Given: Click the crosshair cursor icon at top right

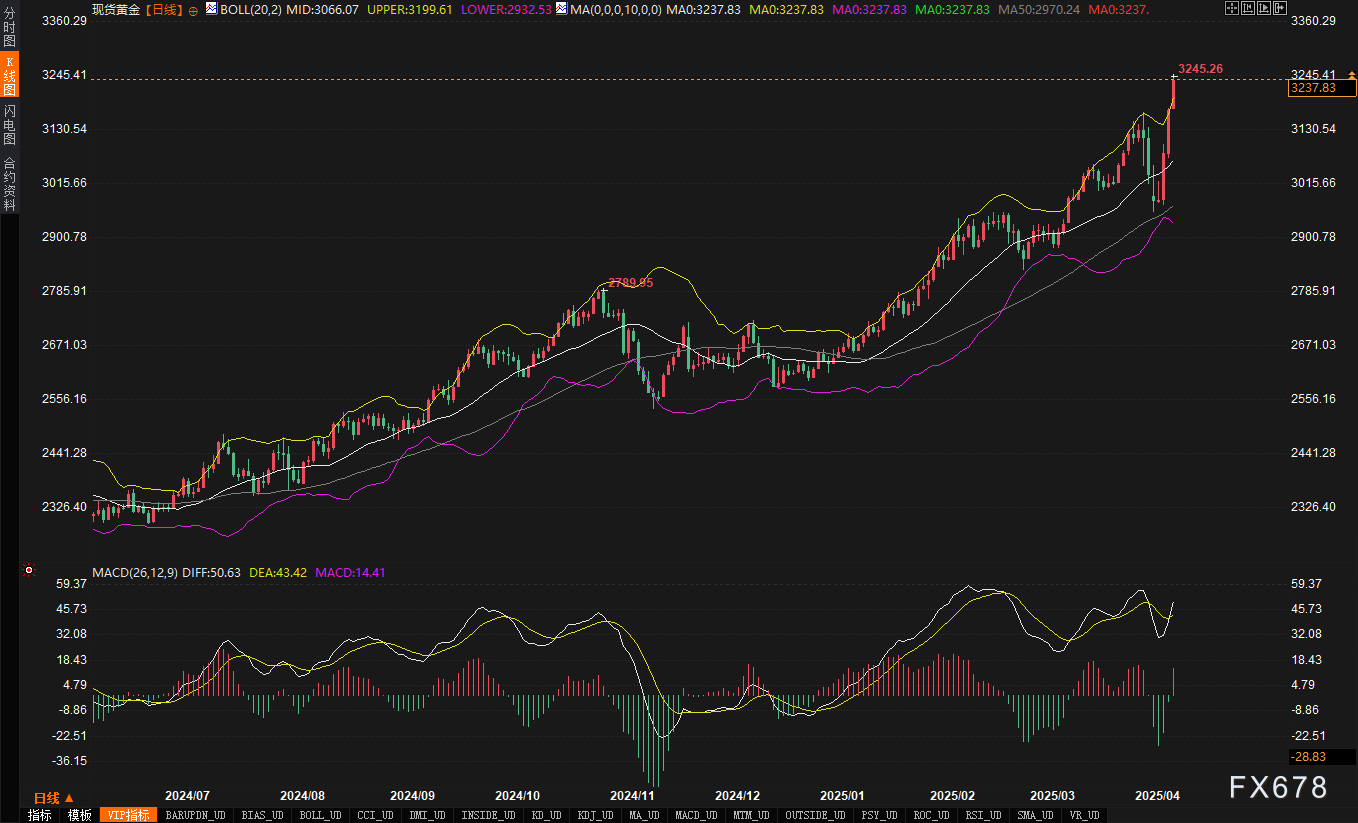Looking at the screenshot, I should pyautogui.click(x=1231, y=8).
